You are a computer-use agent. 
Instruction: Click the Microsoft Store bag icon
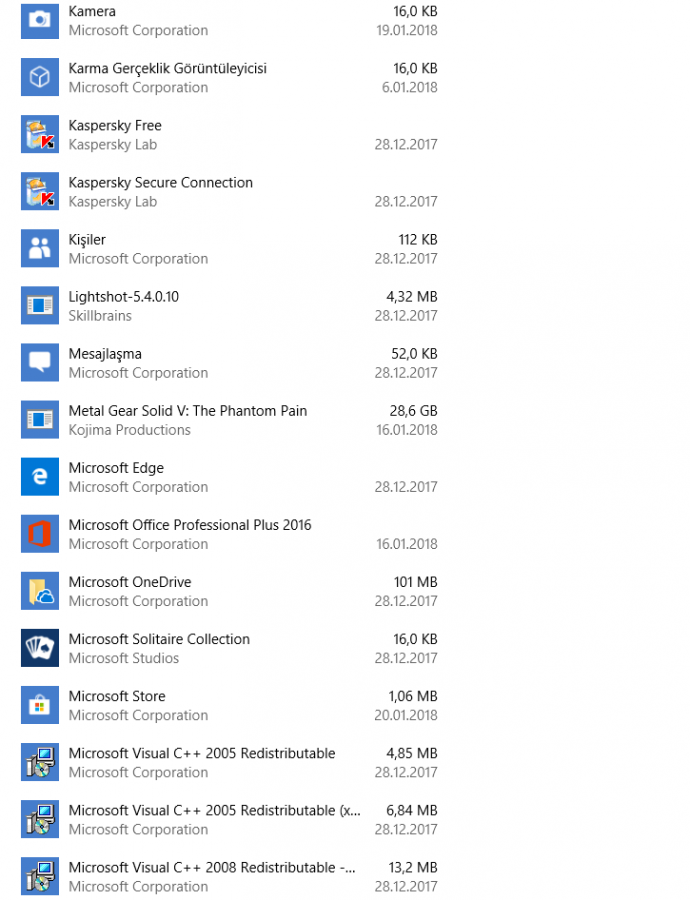coord(40,705)
